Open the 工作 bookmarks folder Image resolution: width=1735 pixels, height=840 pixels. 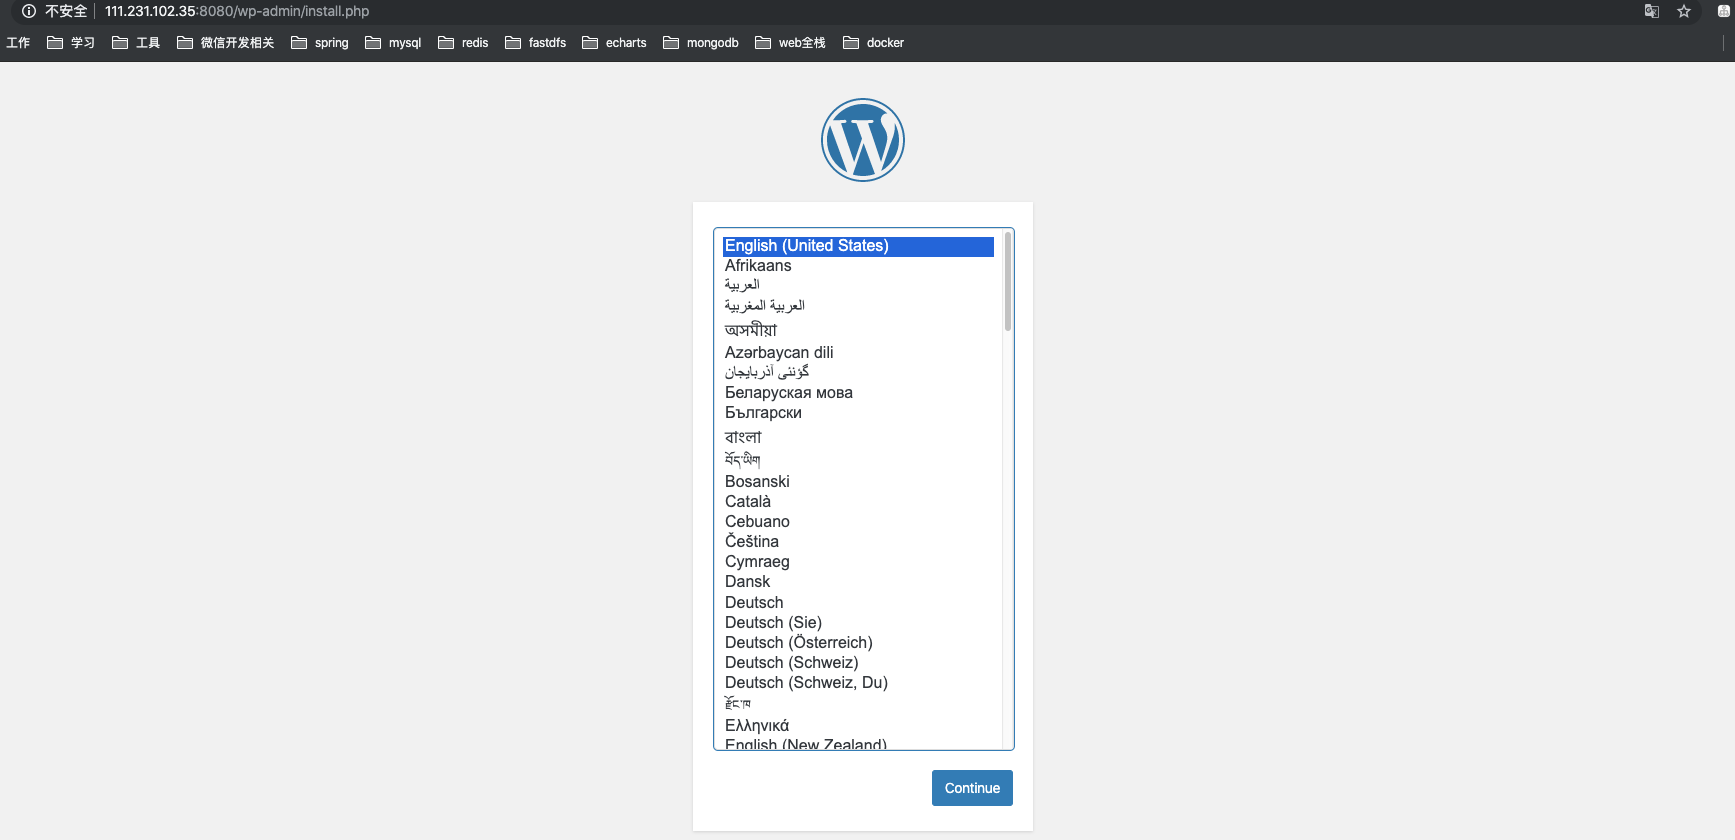[18, 43]
